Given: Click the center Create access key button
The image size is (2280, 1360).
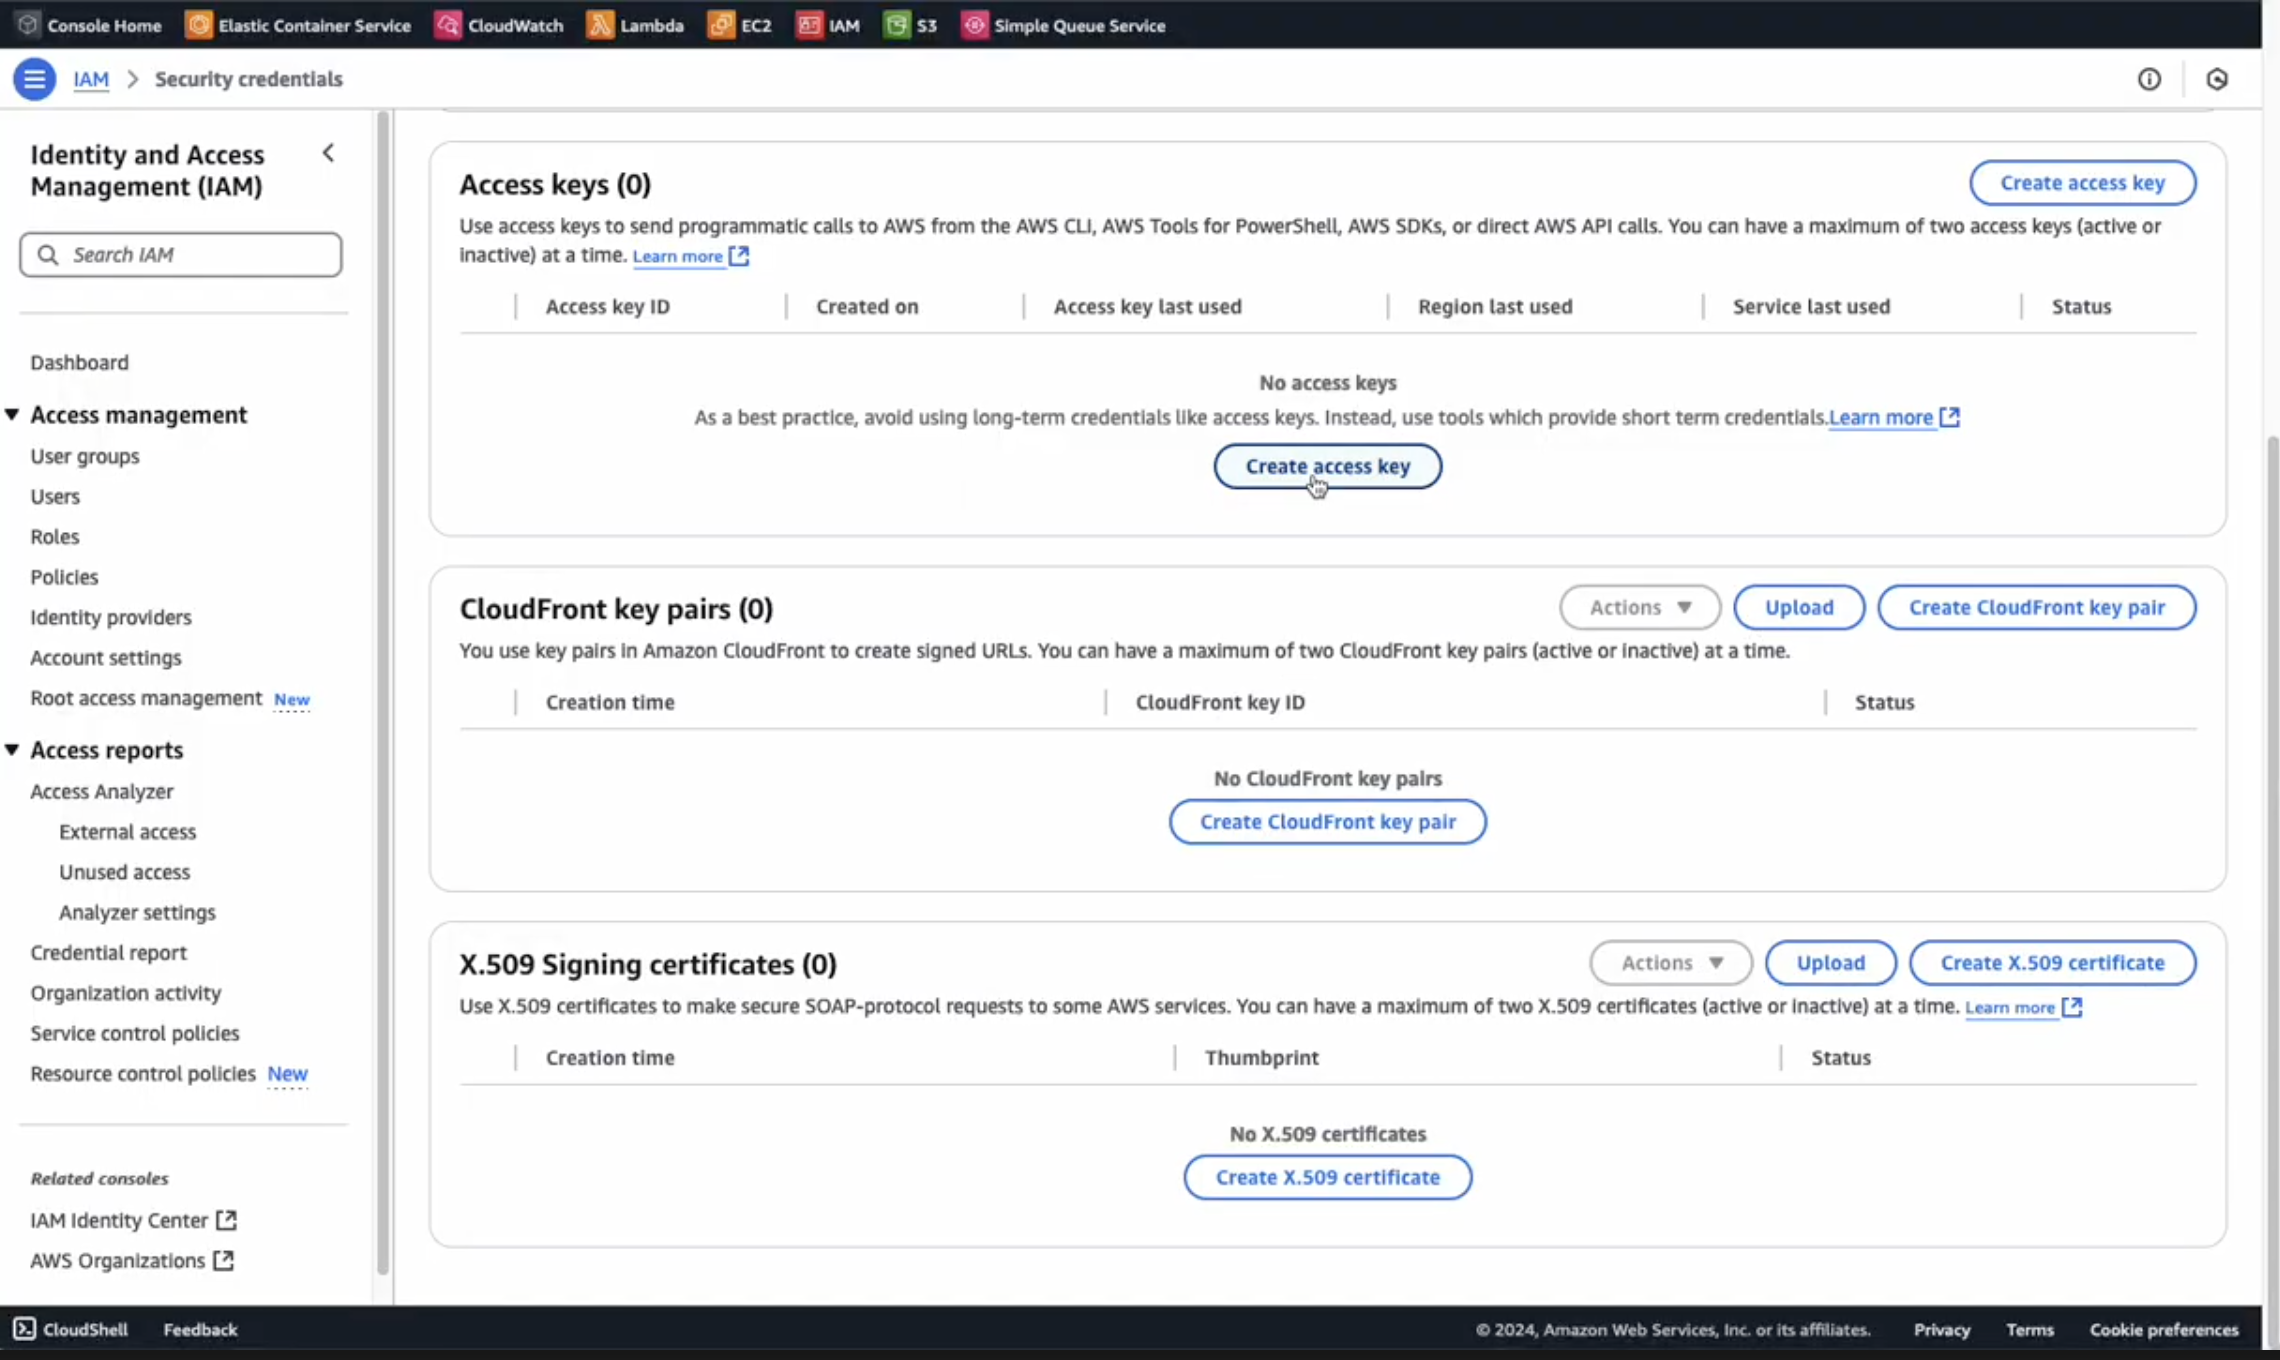Looking at the screenshot, I should 1327,466.
